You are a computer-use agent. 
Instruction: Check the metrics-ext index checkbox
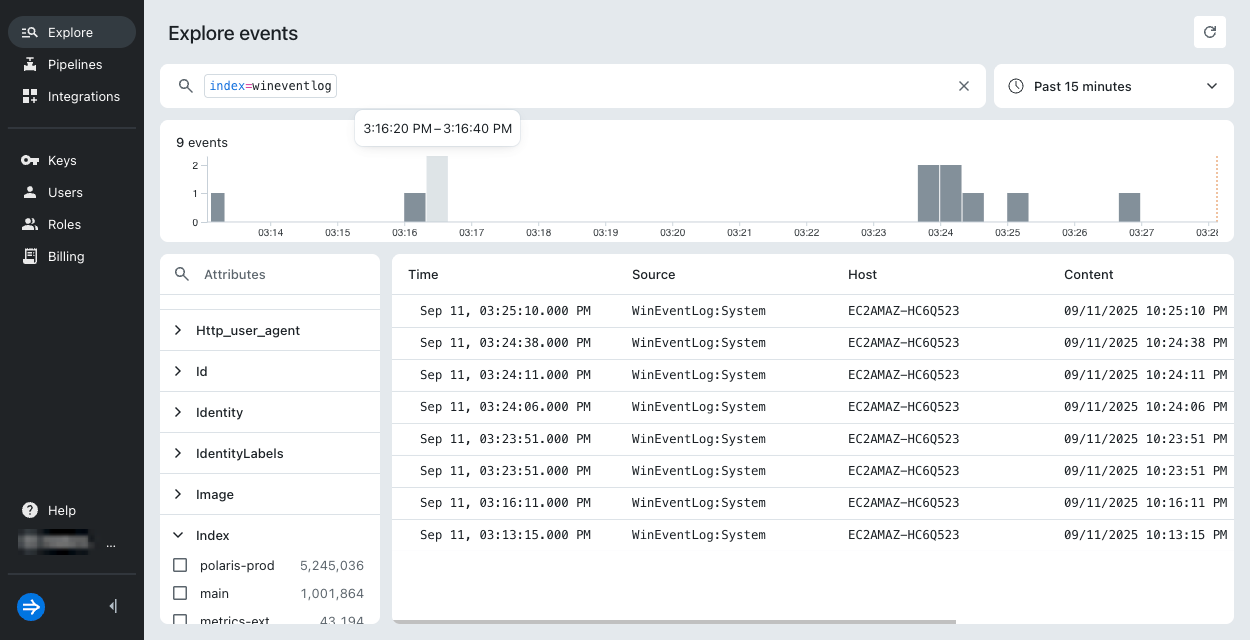coord(180,620)
